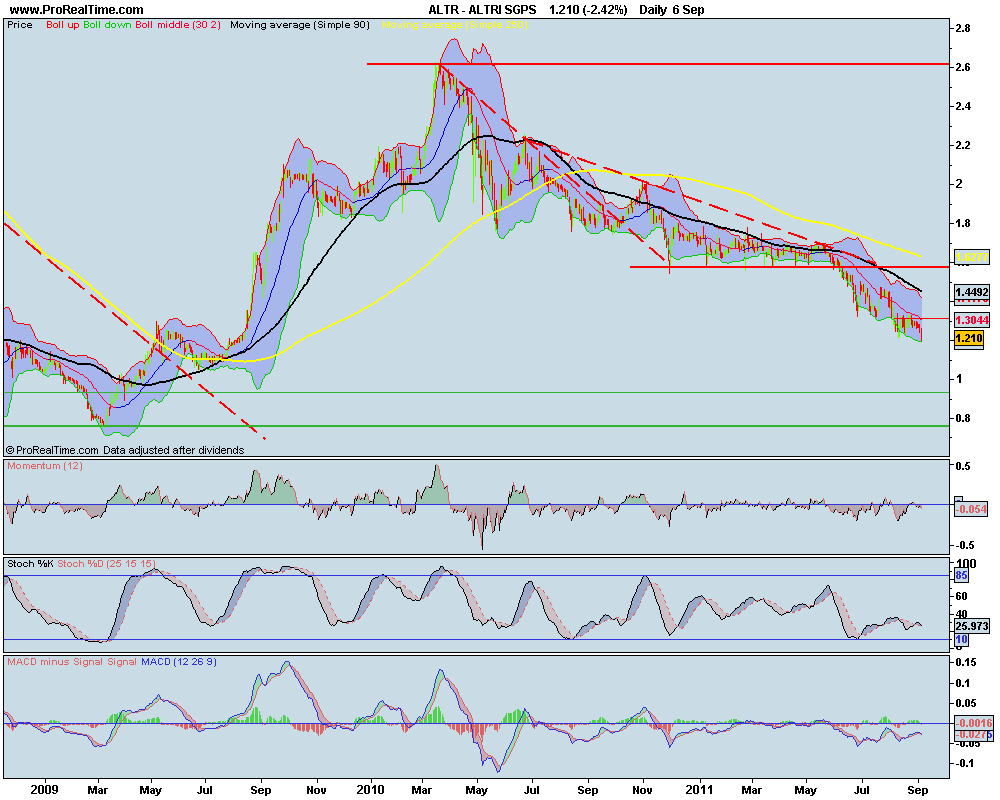Click the orange 1.210 last price tag
Viewport: 1000px width, 800px height.
point(969,338)
